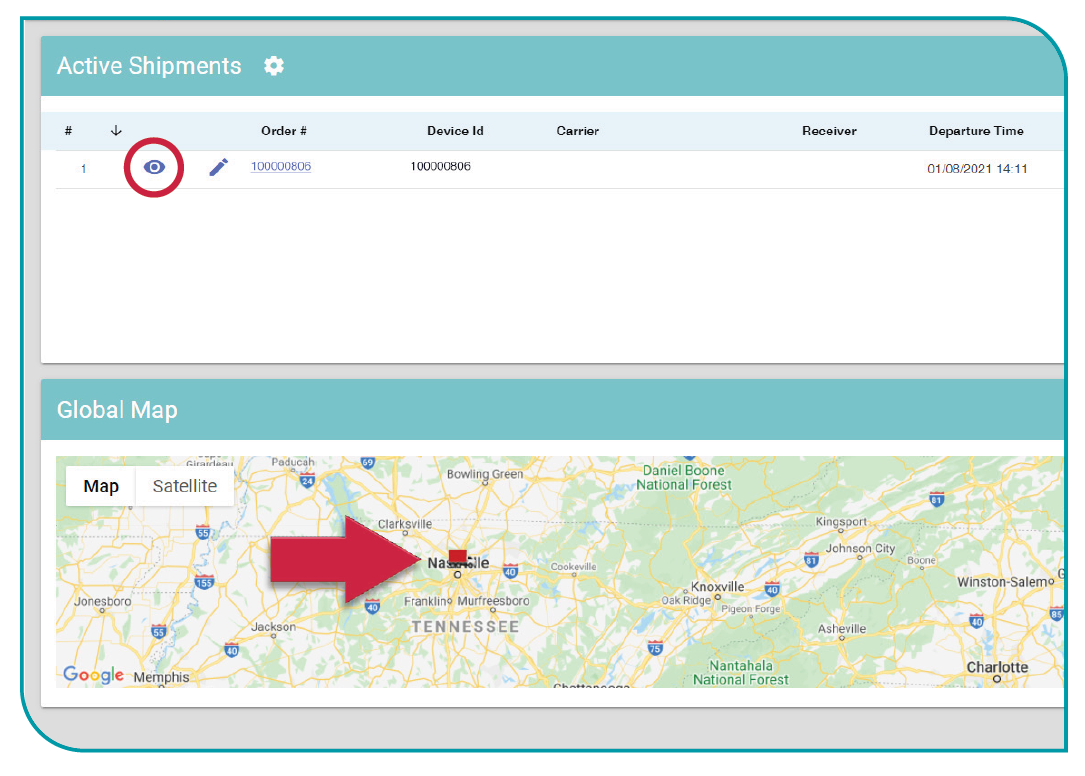Click Clarksville label on the map
The height and width of the screenshot is (776, 1085).
point(405,524)
